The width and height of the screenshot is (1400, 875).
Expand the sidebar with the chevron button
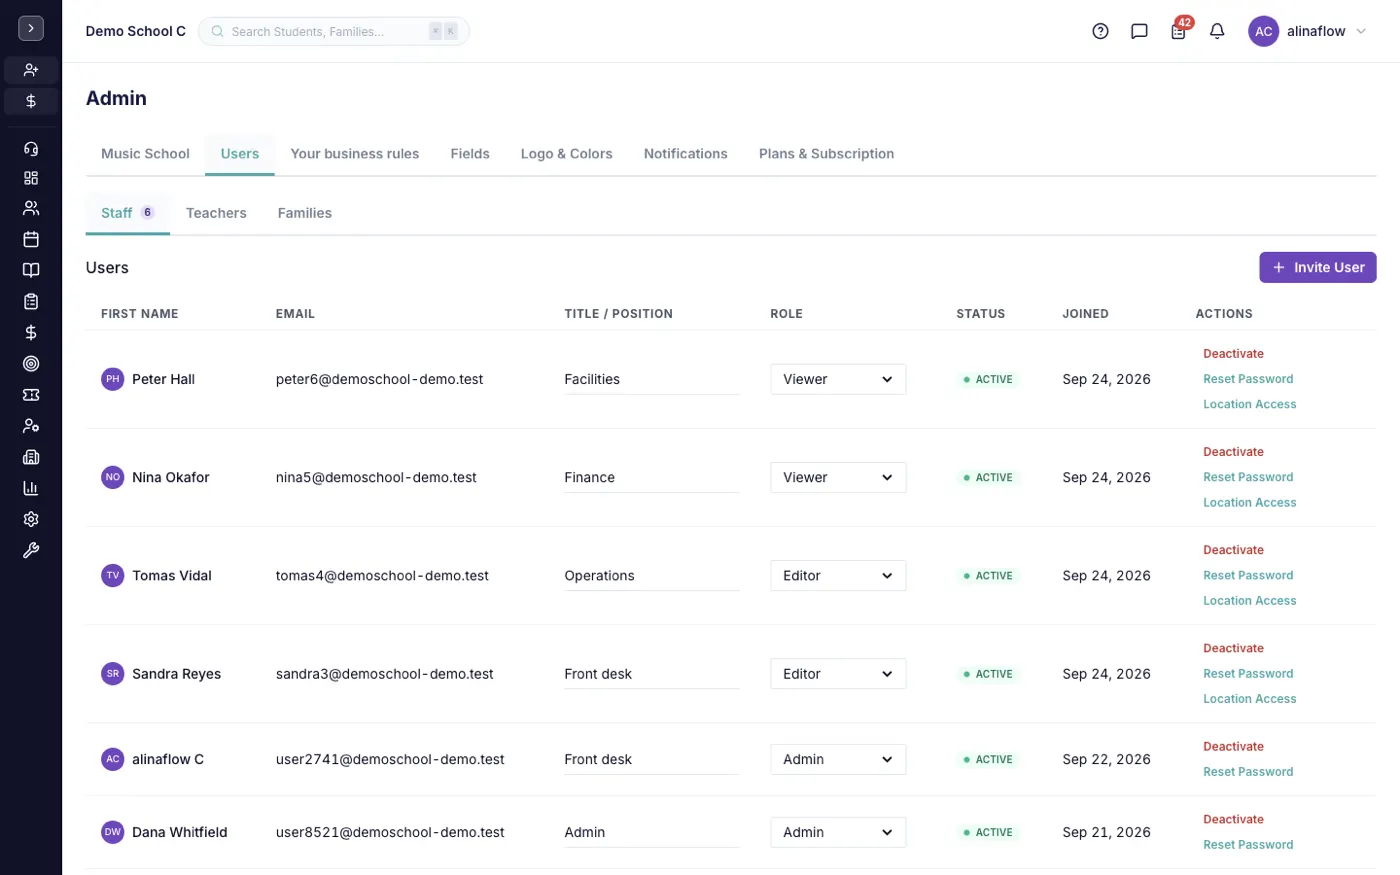31,29
